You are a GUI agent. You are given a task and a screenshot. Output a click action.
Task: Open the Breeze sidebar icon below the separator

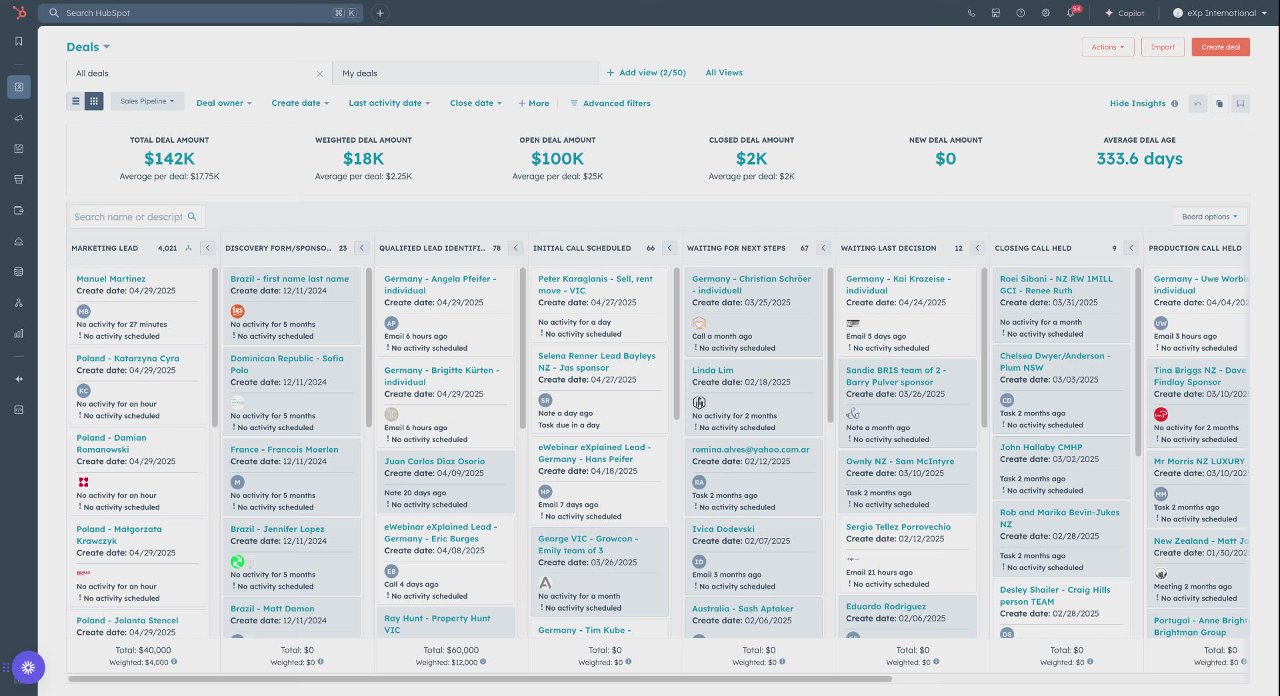point(18,379)
